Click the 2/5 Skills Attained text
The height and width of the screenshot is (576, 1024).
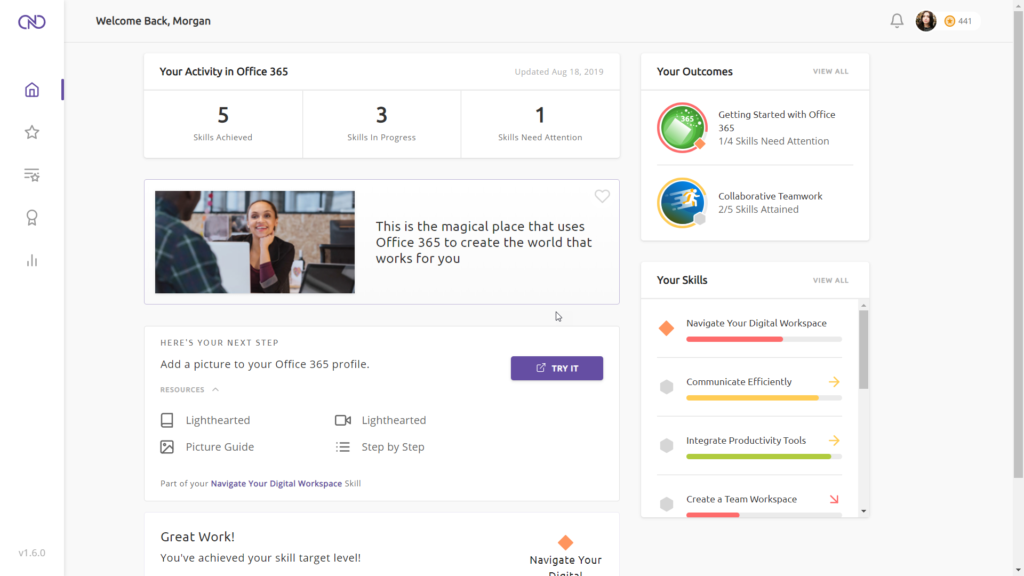pos(758,210)
